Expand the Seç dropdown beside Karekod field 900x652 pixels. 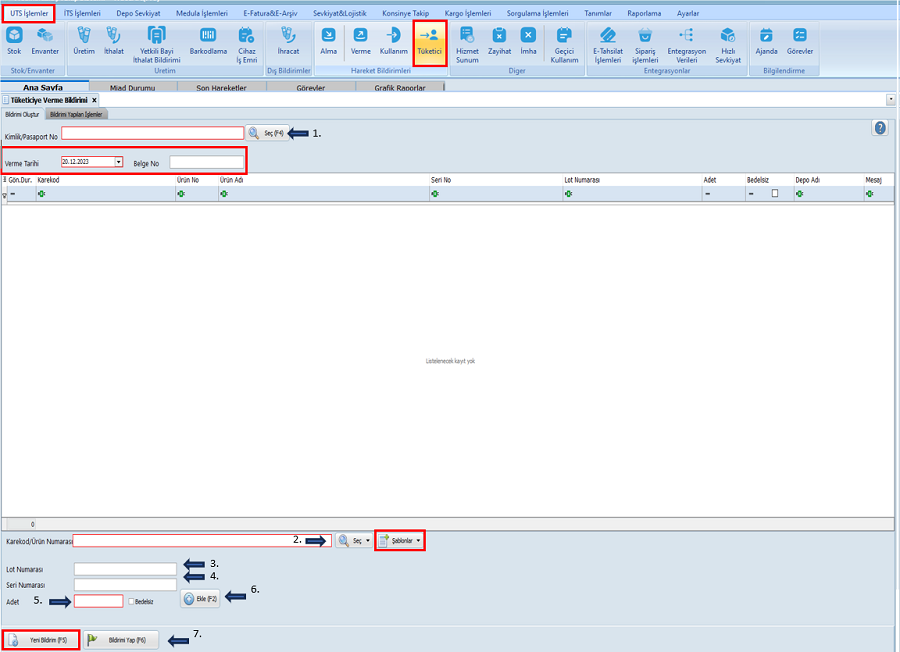click(x=368, y=540)
